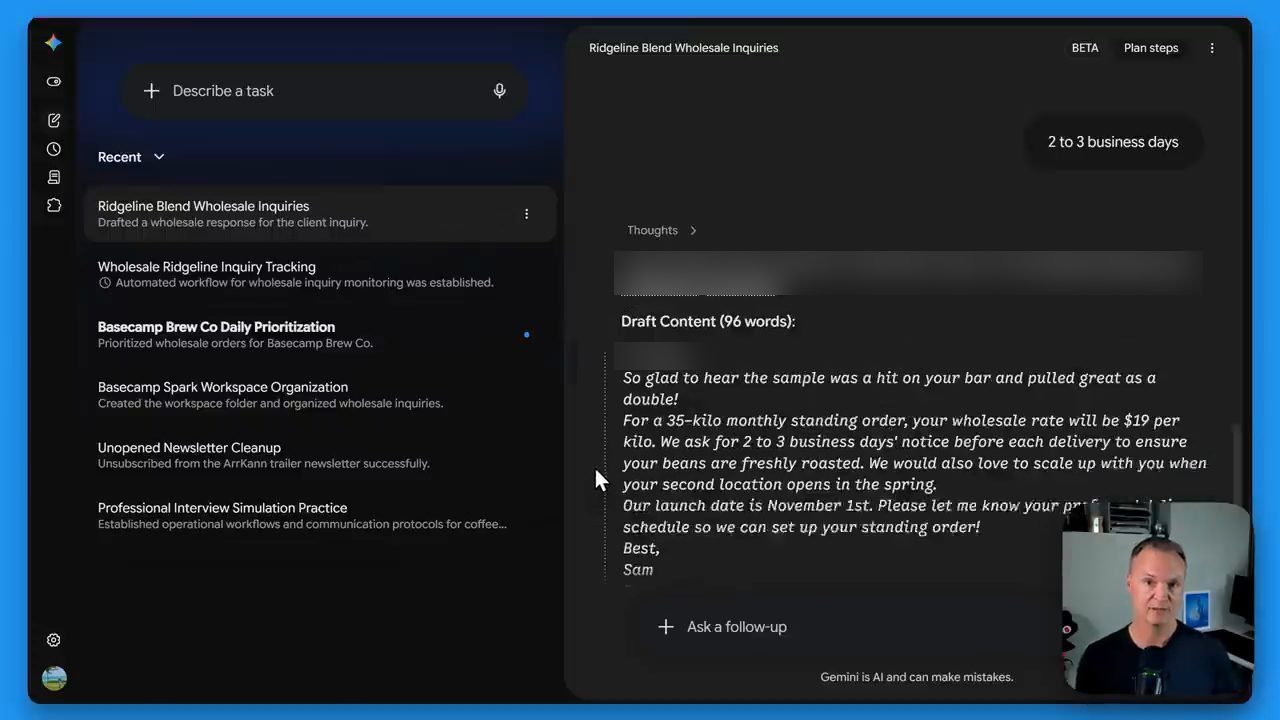Collapse the Recent list chevron
Image resolution: width=1280 pixels, height=720 pixels.
(x=159, y=157)
